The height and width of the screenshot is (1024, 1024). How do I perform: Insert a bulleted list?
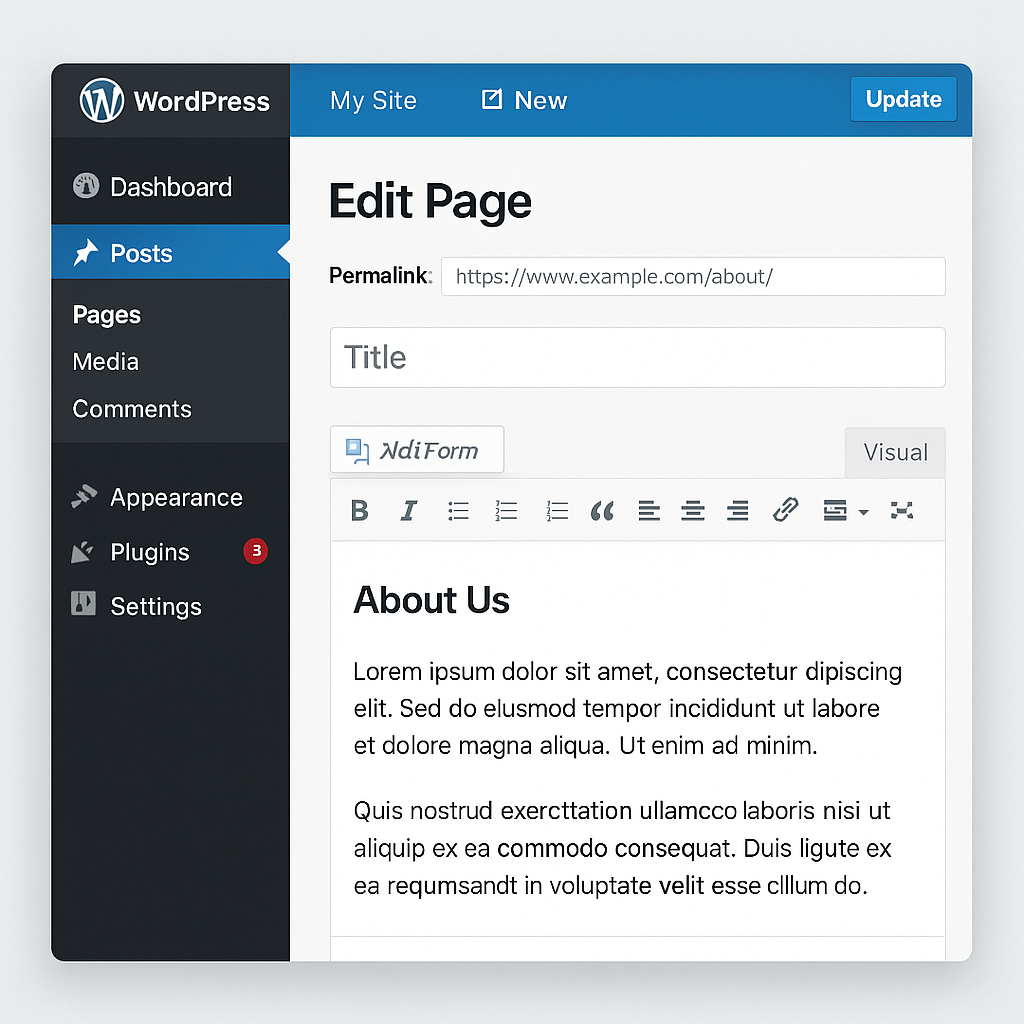pyautogui.click(x=458, y=510)
